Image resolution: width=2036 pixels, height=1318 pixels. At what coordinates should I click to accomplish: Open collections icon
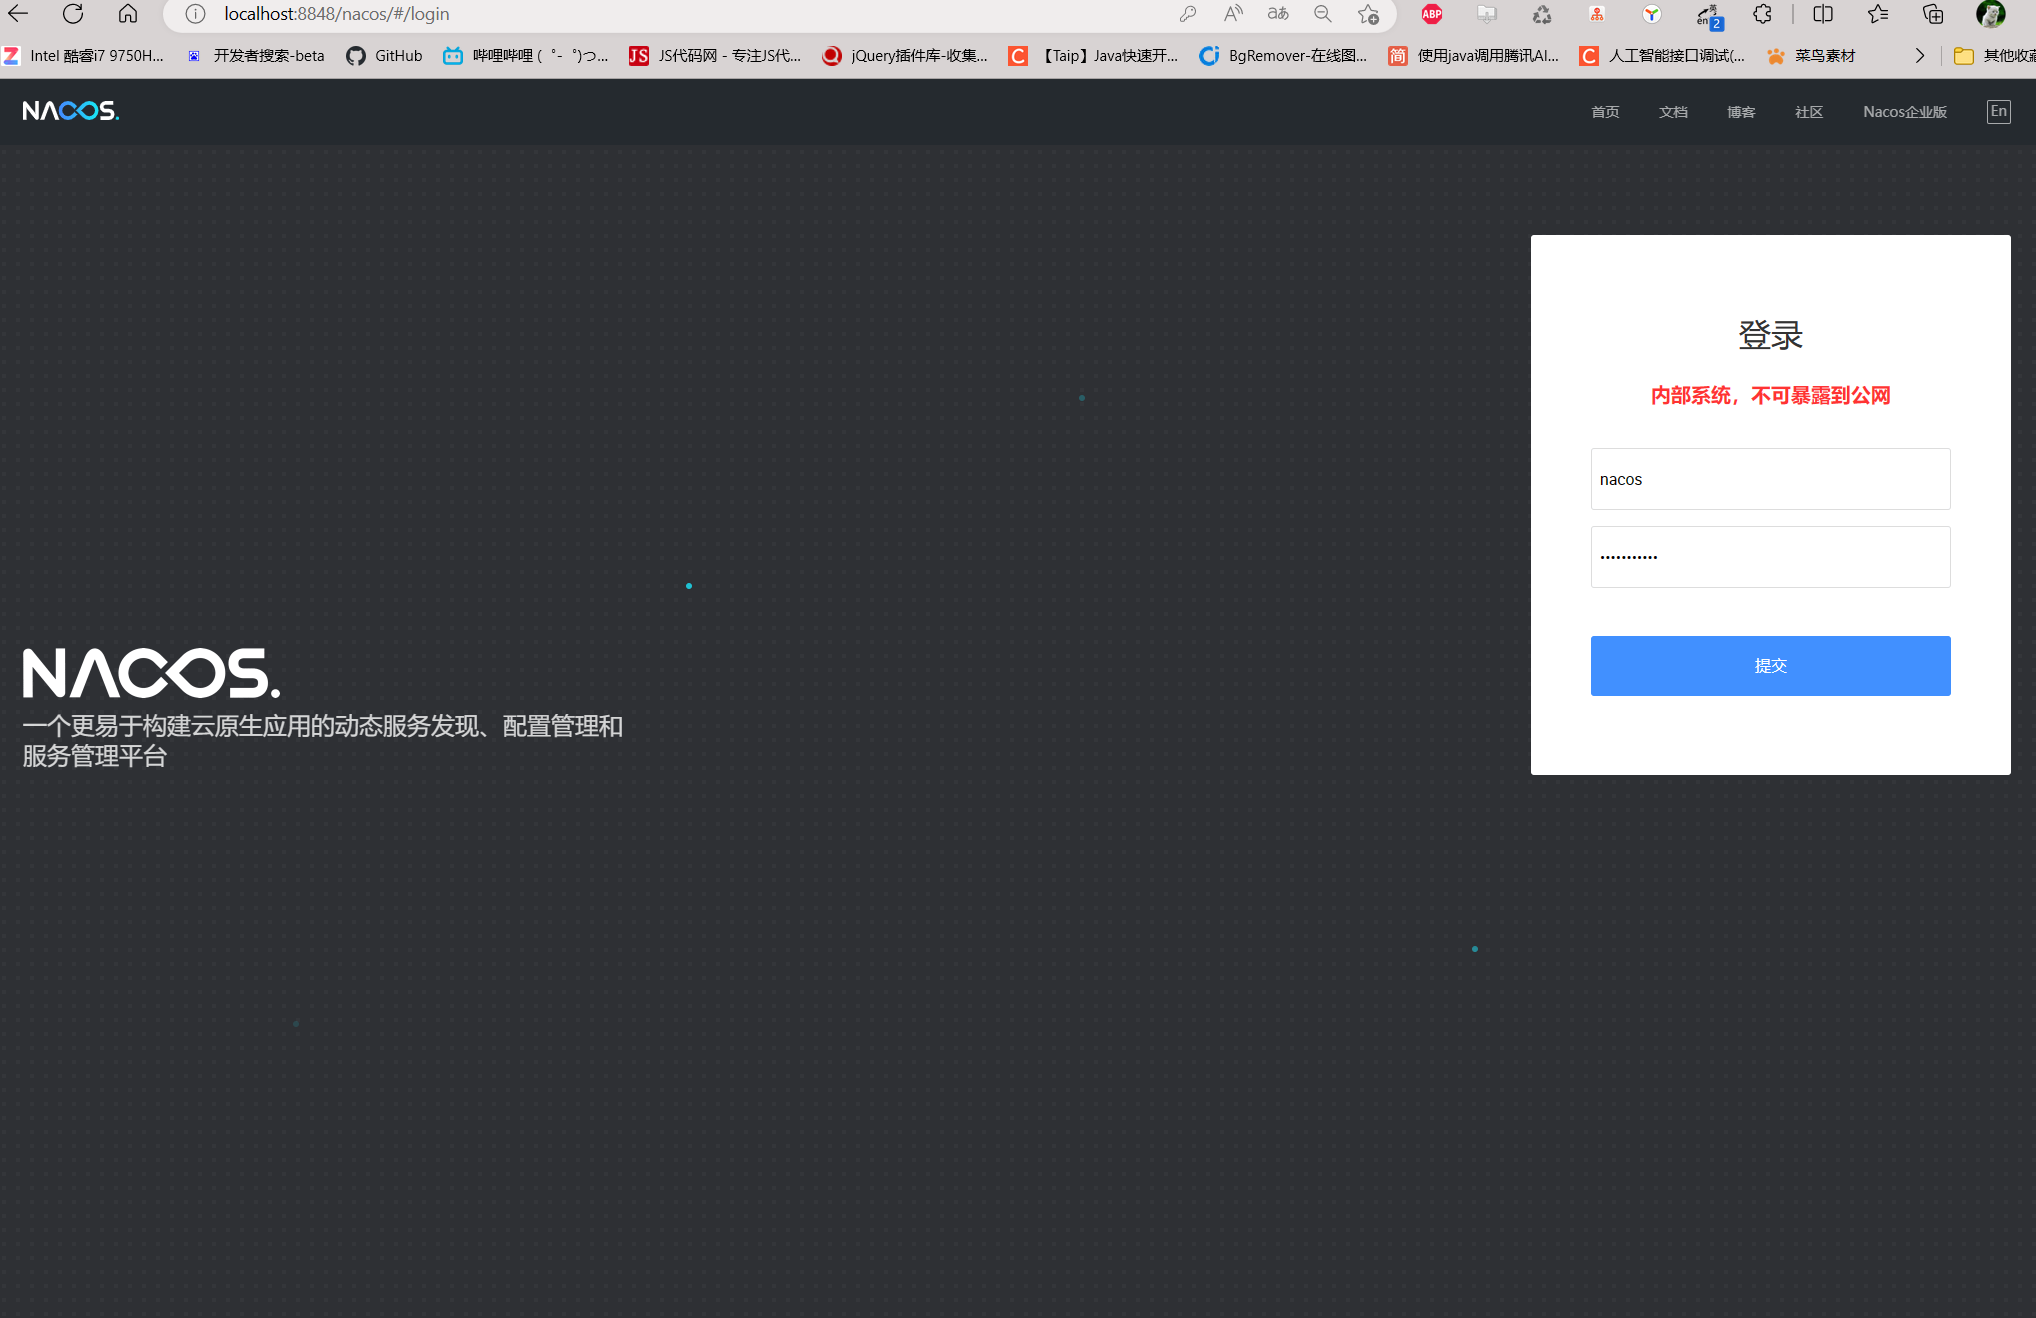[x=1933, y=14]
